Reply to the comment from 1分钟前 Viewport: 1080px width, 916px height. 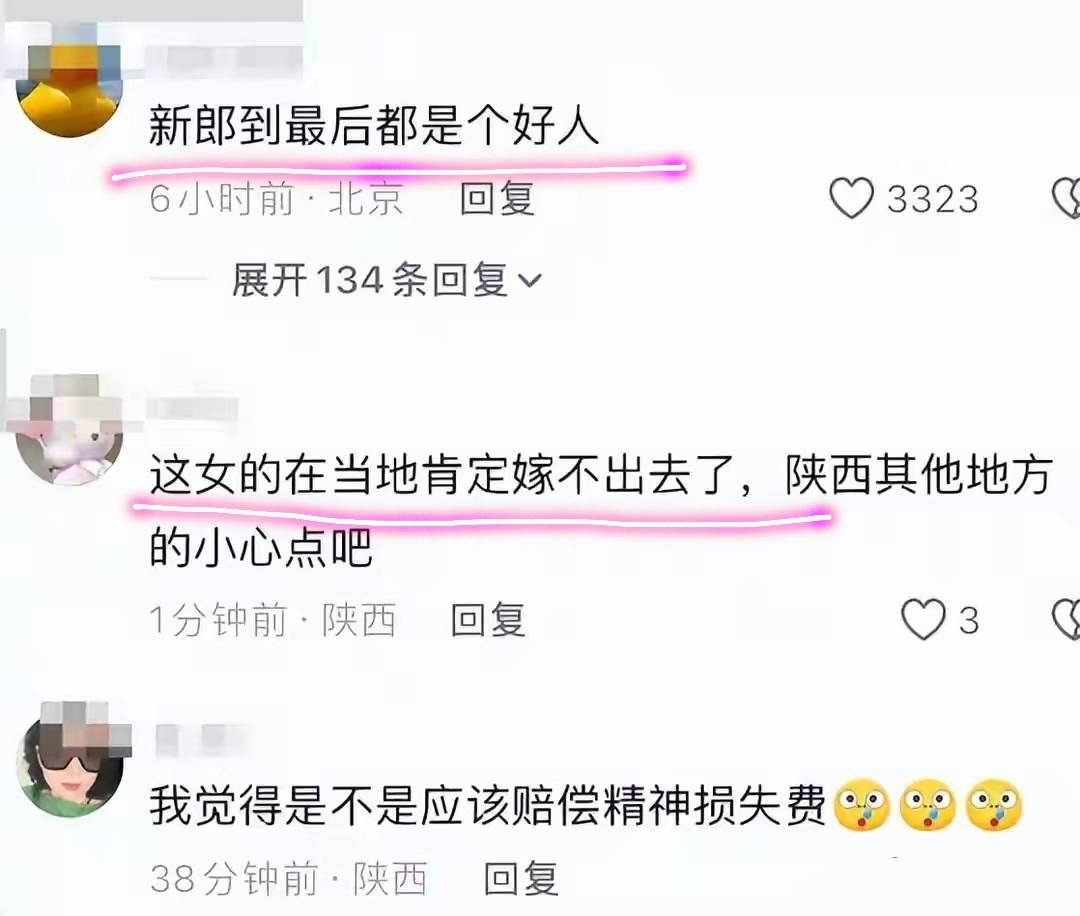(488, 619)
